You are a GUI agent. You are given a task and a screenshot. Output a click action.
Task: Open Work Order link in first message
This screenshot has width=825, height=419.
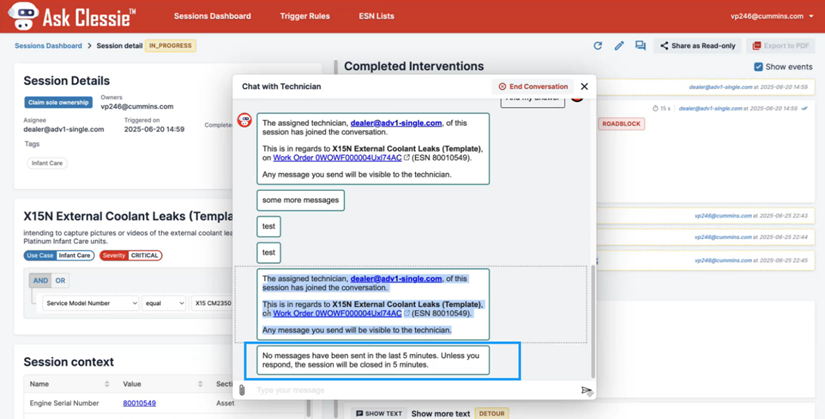[337, 157]
